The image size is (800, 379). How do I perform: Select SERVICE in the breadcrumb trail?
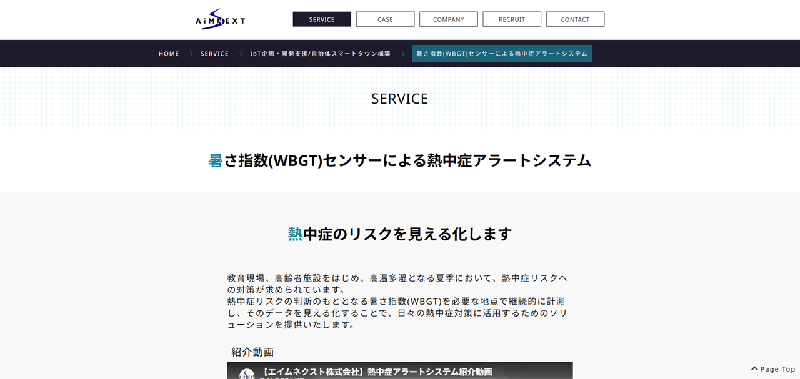[x=214, y=54]
